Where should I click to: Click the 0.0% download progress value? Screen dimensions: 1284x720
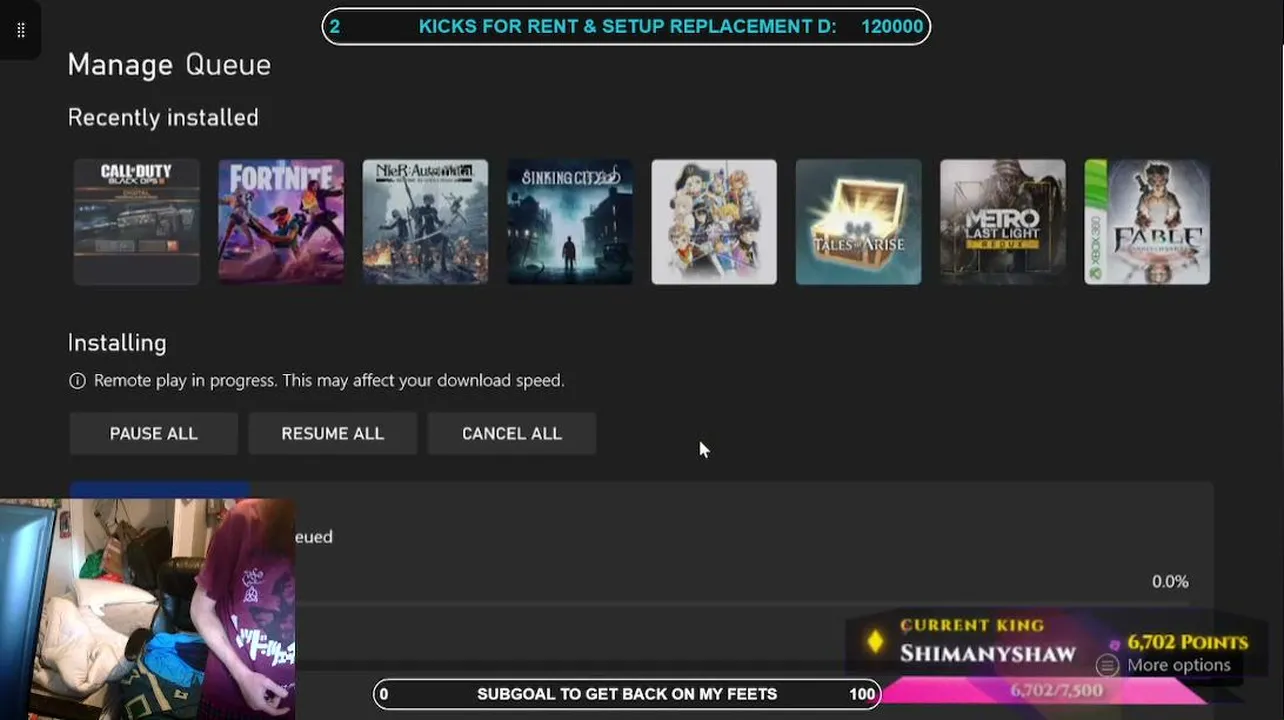1170,581
